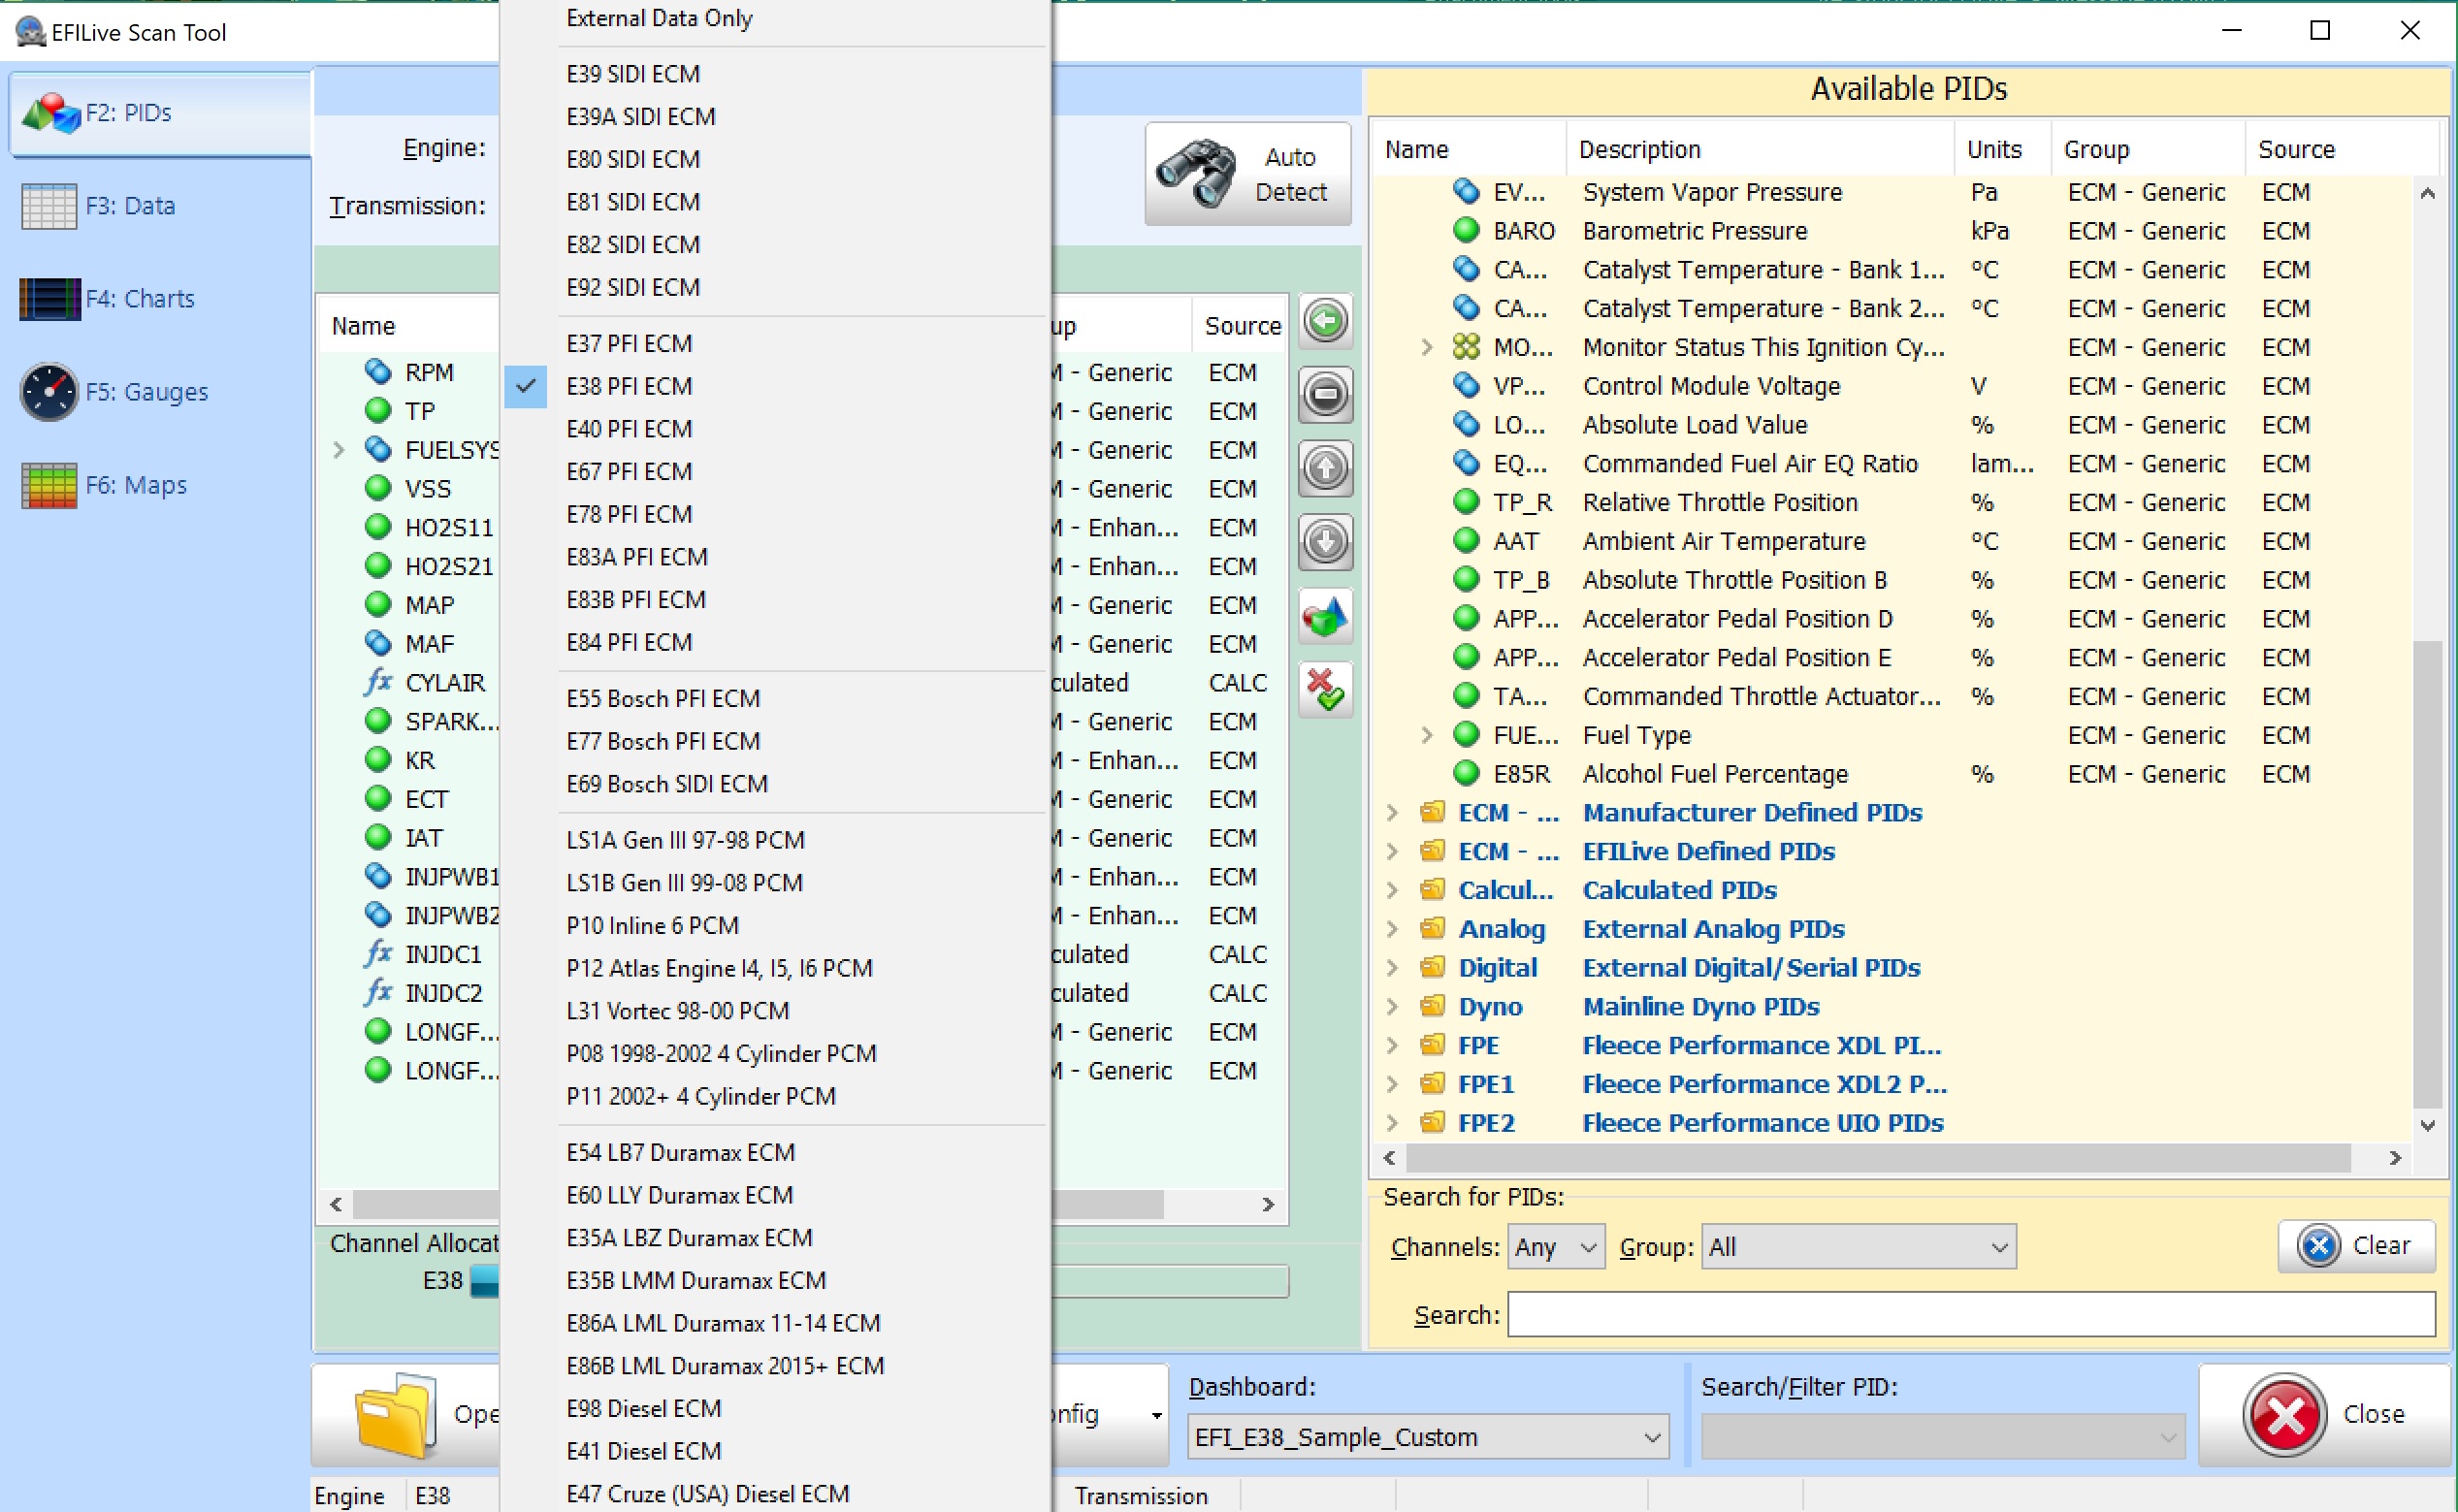2458x1512 pixels.
Task: Click the Control Module Voltage blue tag icon
Action: (1466, 386)
